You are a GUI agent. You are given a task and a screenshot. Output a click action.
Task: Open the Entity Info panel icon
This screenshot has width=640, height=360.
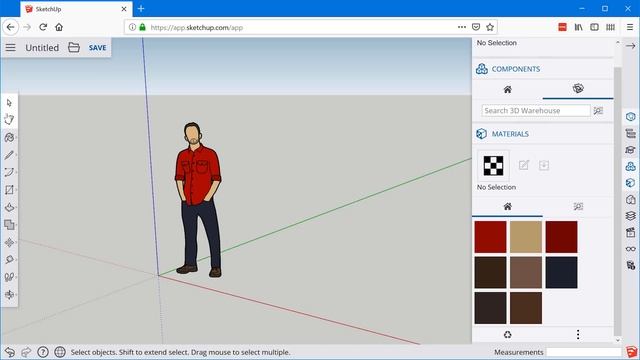click(x=631, y=117)
